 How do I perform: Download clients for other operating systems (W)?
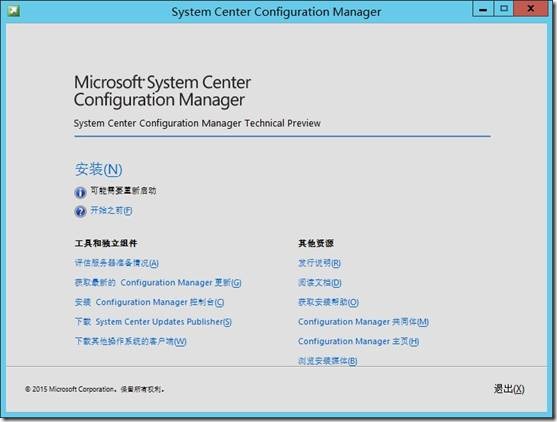tap(130, 341)
